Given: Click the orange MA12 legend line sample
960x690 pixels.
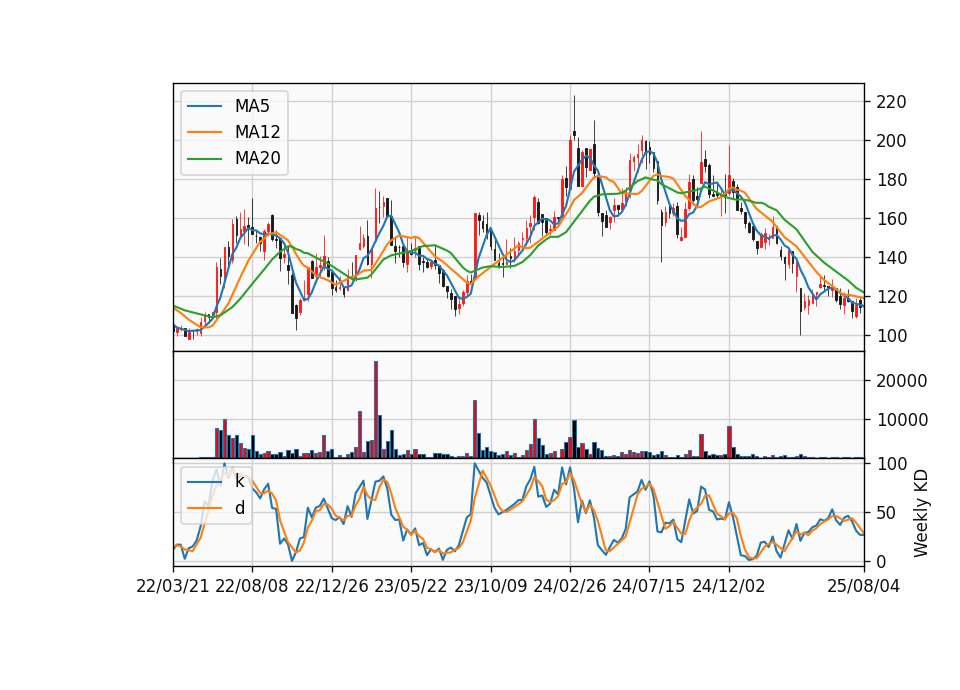Looking at the screenshot, I should pyautogui.click(x=204, y=132).
